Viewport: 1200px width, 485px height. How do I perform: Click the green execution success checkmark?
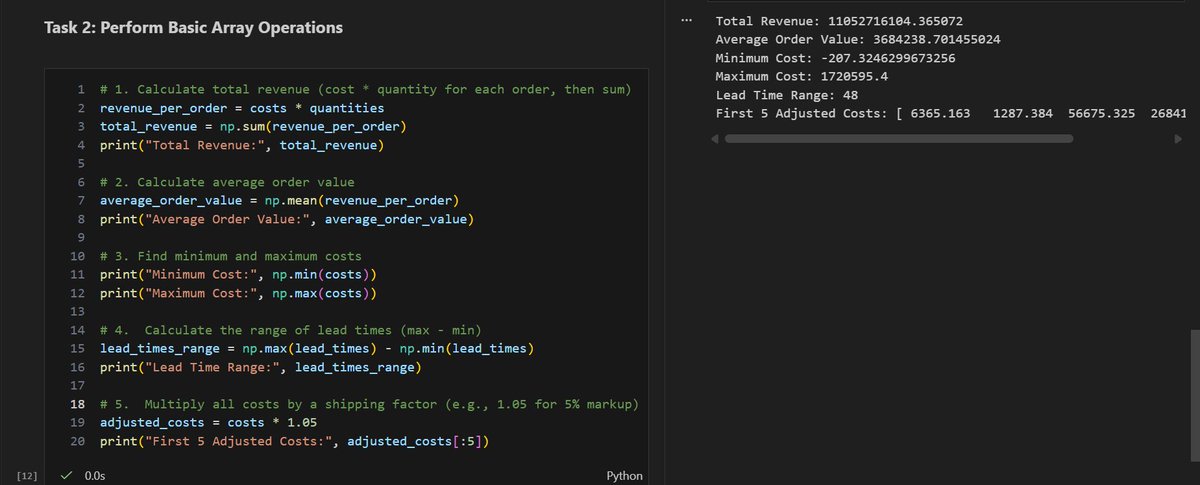click(x=66, y=476)
